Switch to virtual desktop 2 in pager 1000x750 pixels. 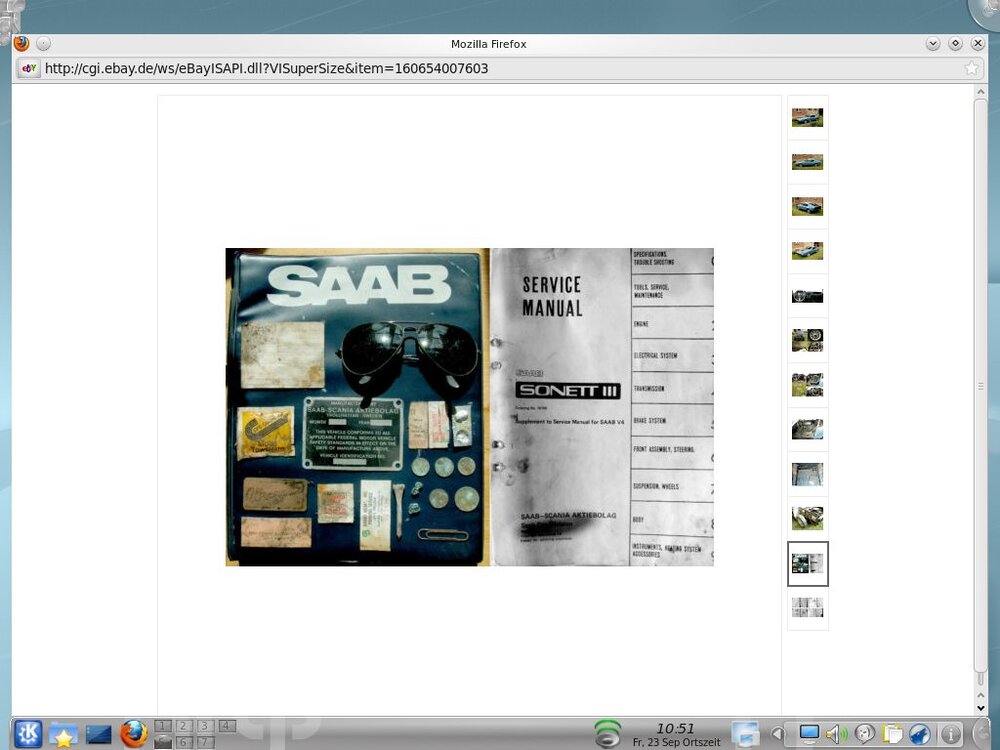click(184, 726)
